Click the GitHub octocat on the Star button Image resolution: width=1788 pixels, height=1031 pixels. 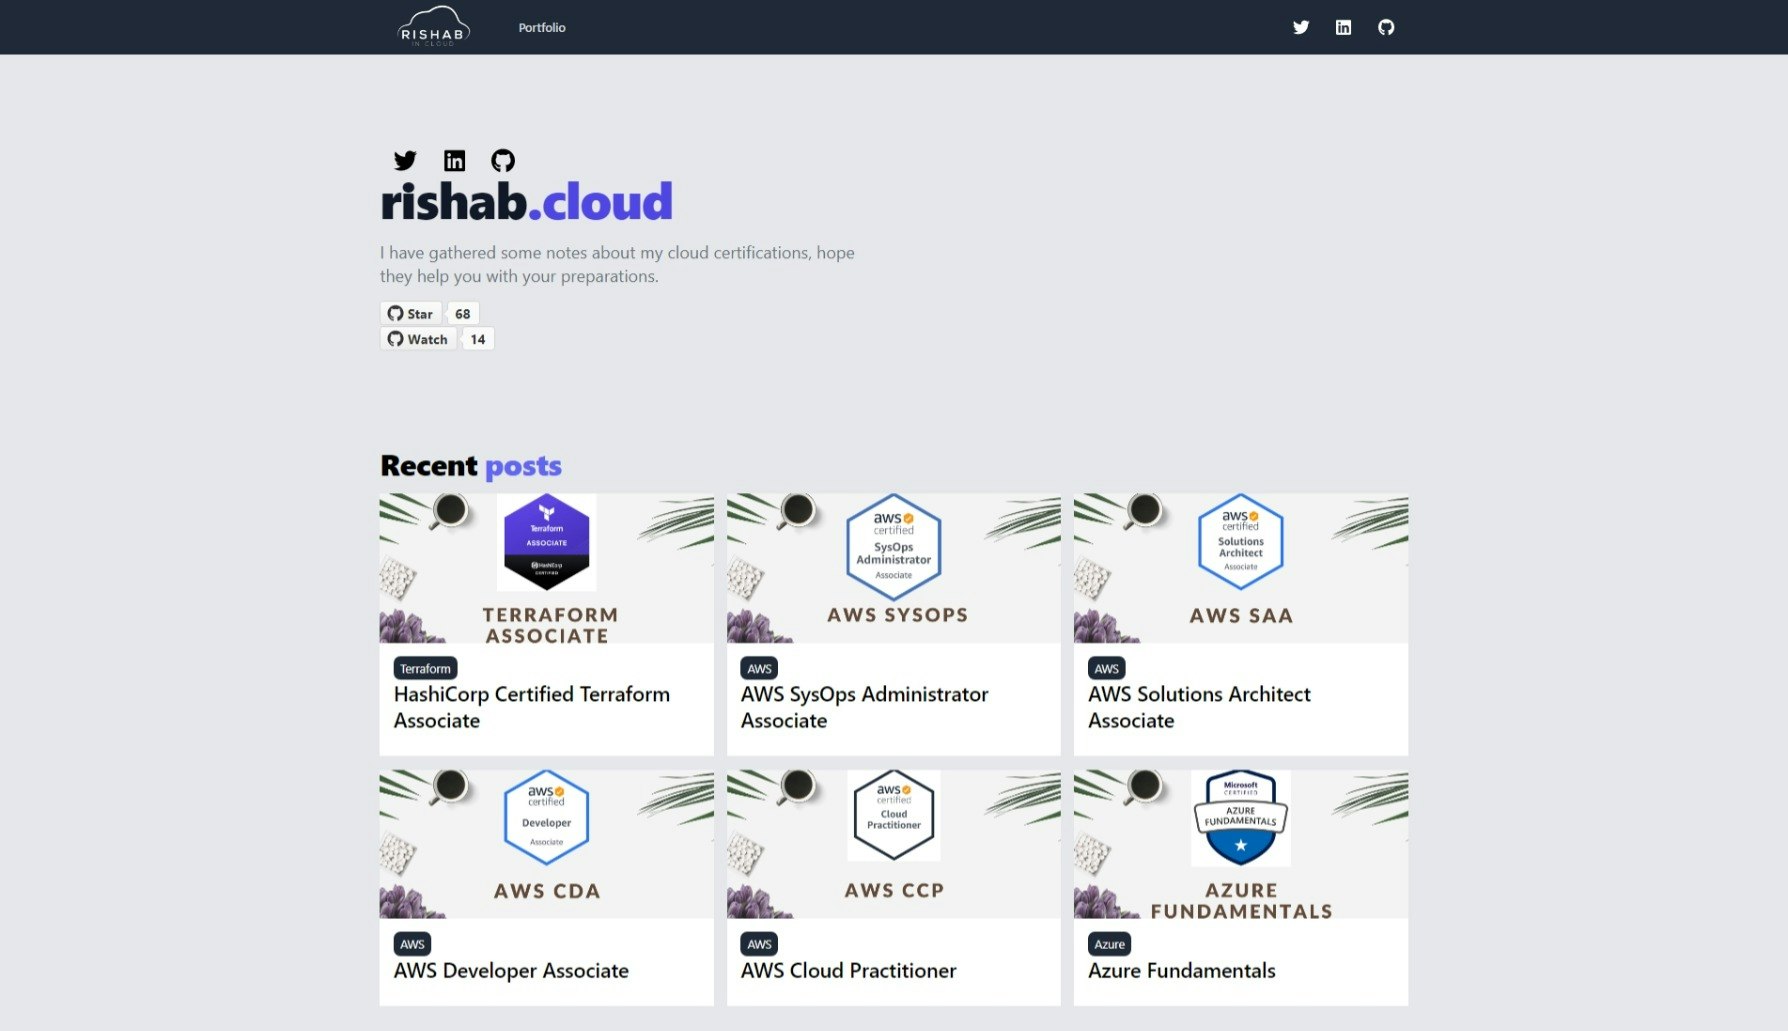[396, 313]
